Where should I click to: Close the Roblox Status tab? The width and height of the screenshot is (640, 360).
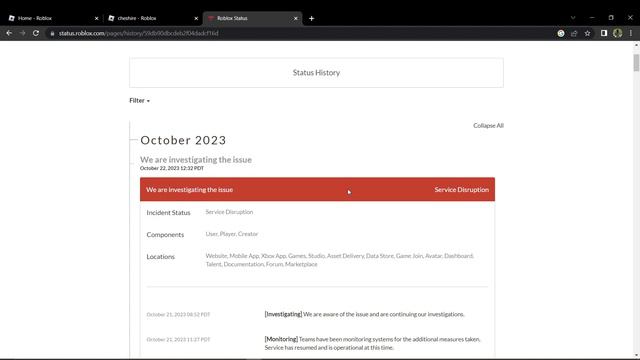tap(296, 18)
